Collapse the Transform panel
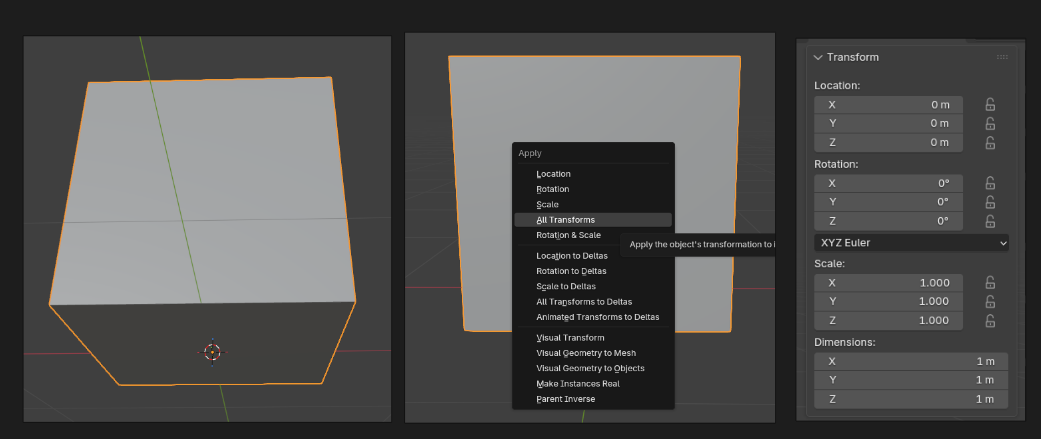This screenshot has height=439, width=1041. (x=819, y=57)
